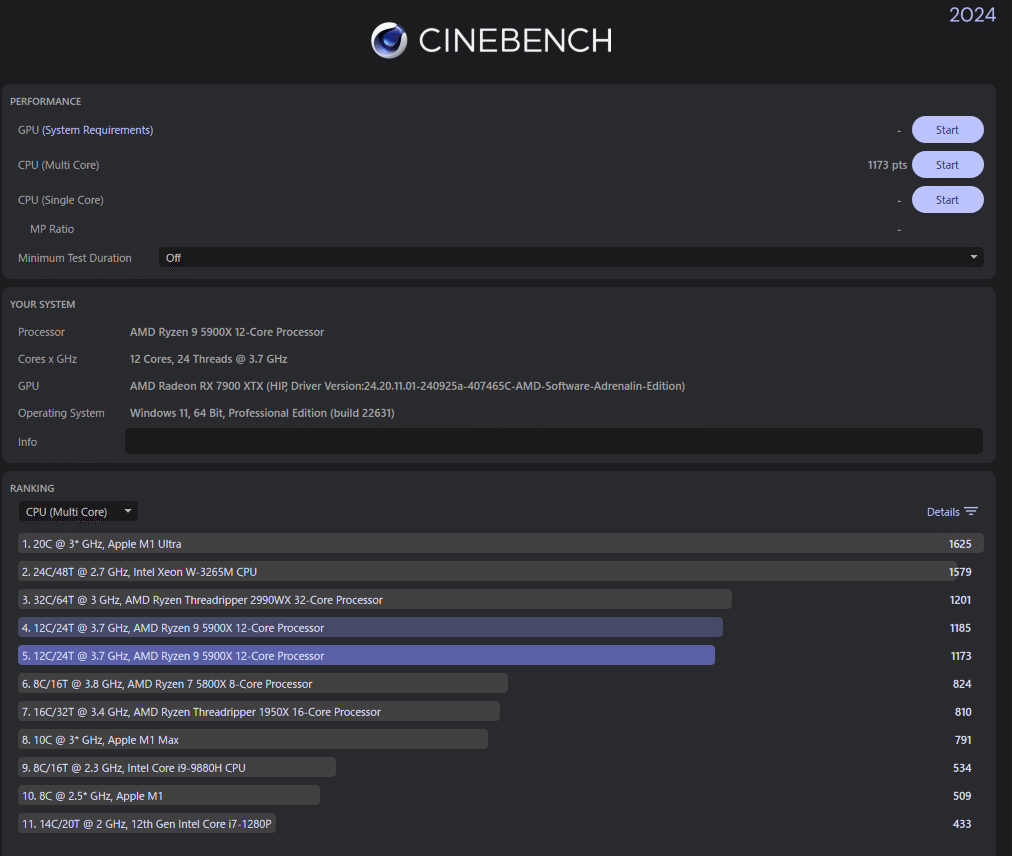Click the Details filter lines icon
Image resolution: width=1012 pixels, height=856 pixels.
tap(971, 512)
